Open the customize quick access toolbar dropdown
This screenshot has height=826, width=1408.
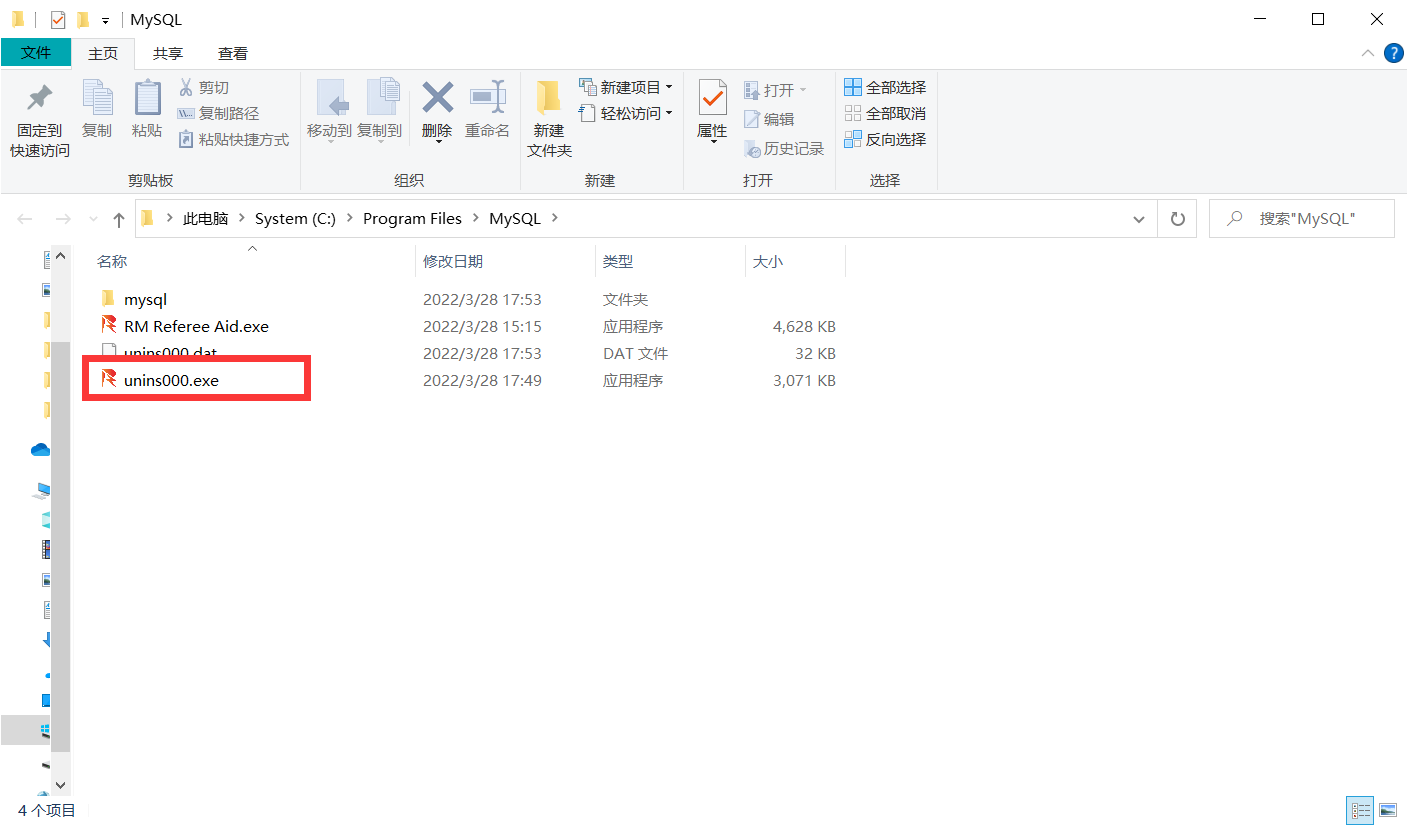tap(105, 20)
